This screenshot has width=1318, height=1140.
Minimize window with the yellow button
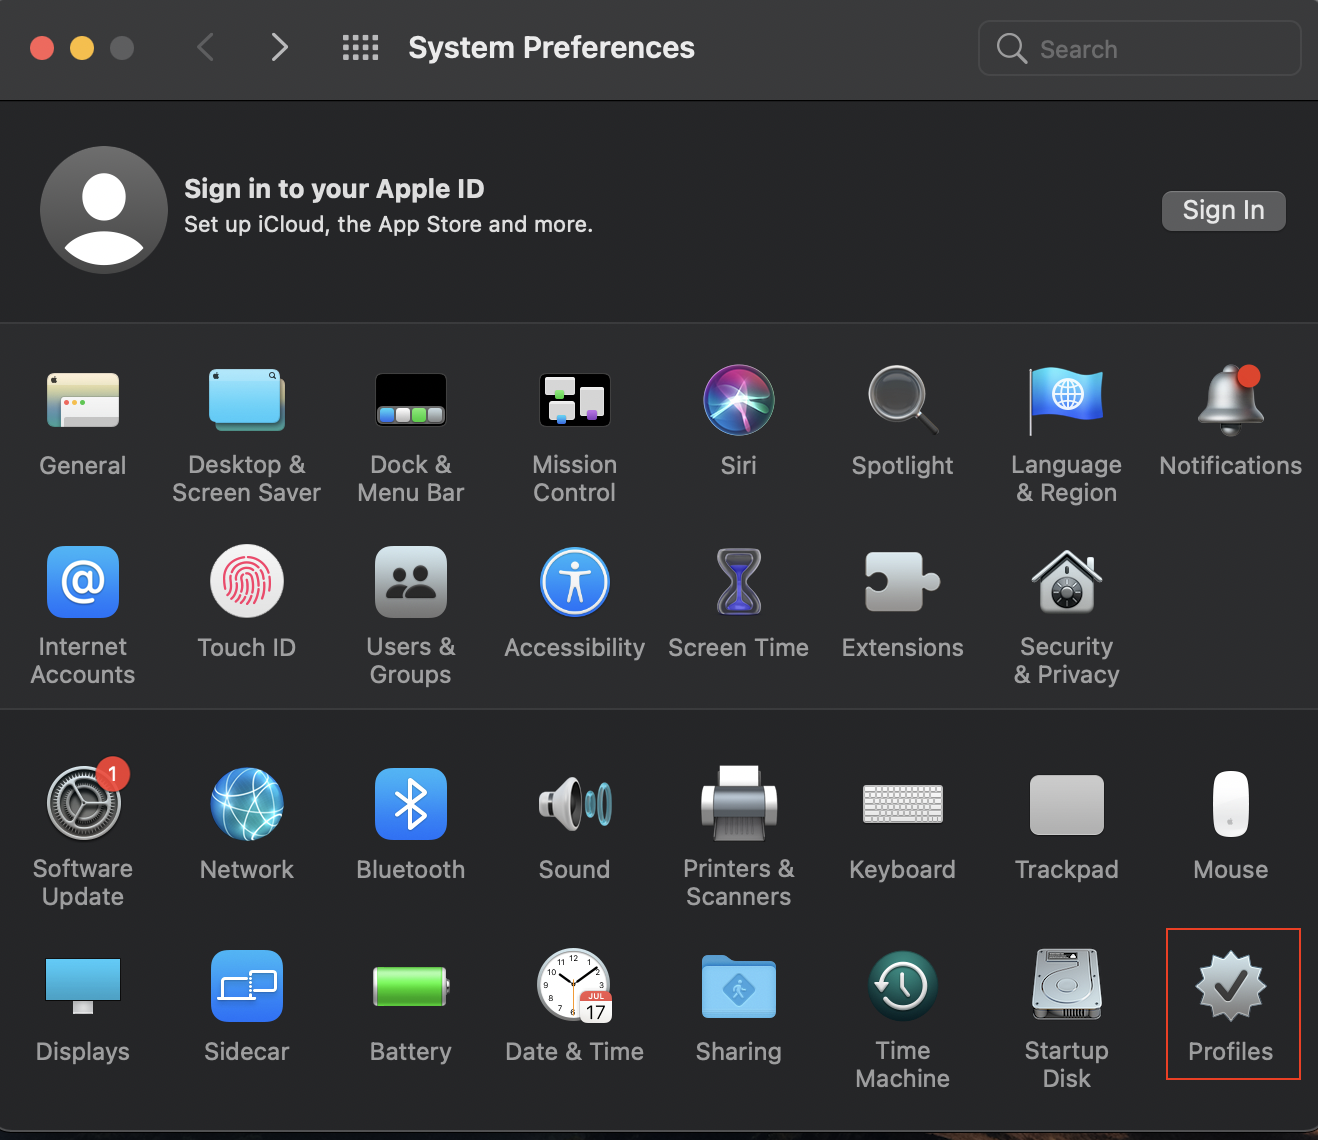coord(82,48)
